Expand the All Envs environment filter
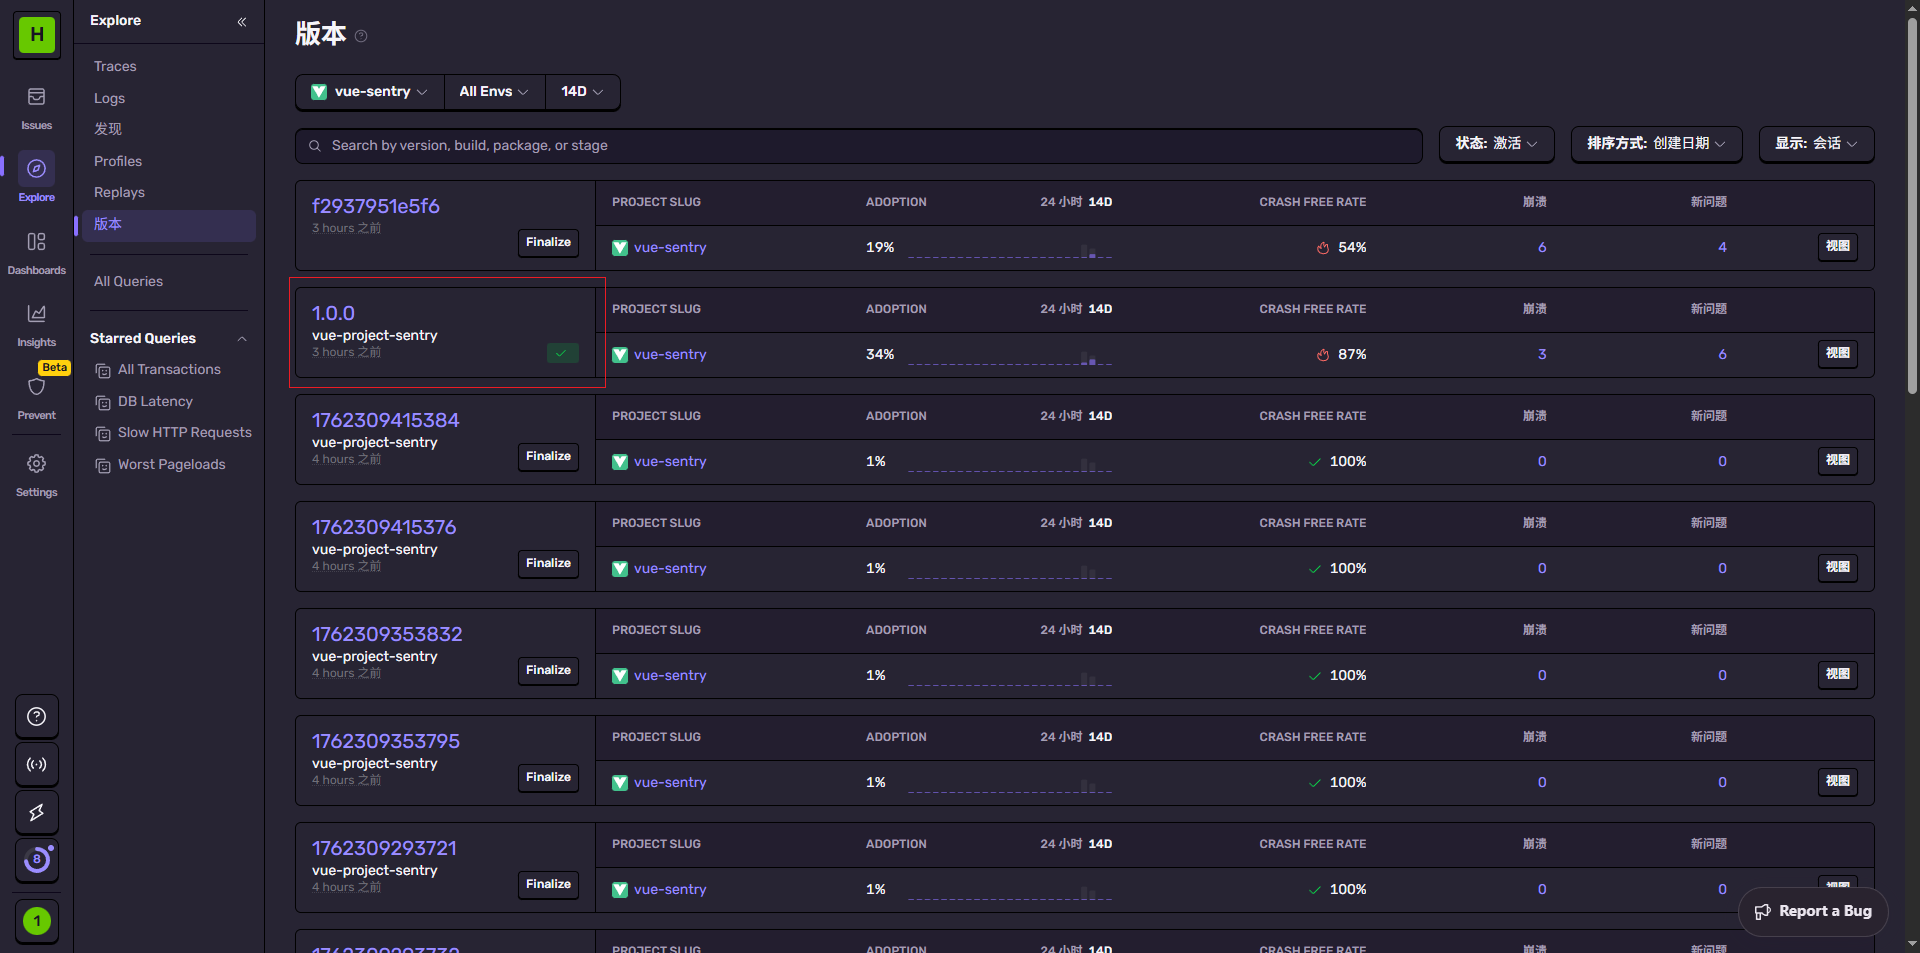Image resolution: width=1920 pixels, height=953 pixels. (x=494, y=92)
